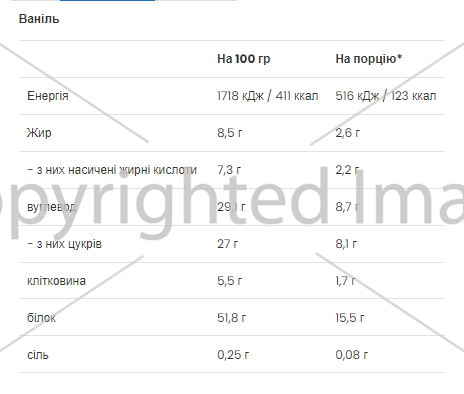Click the 15,5 г protein per portion value
464x394 pixels.
[350, 318]
